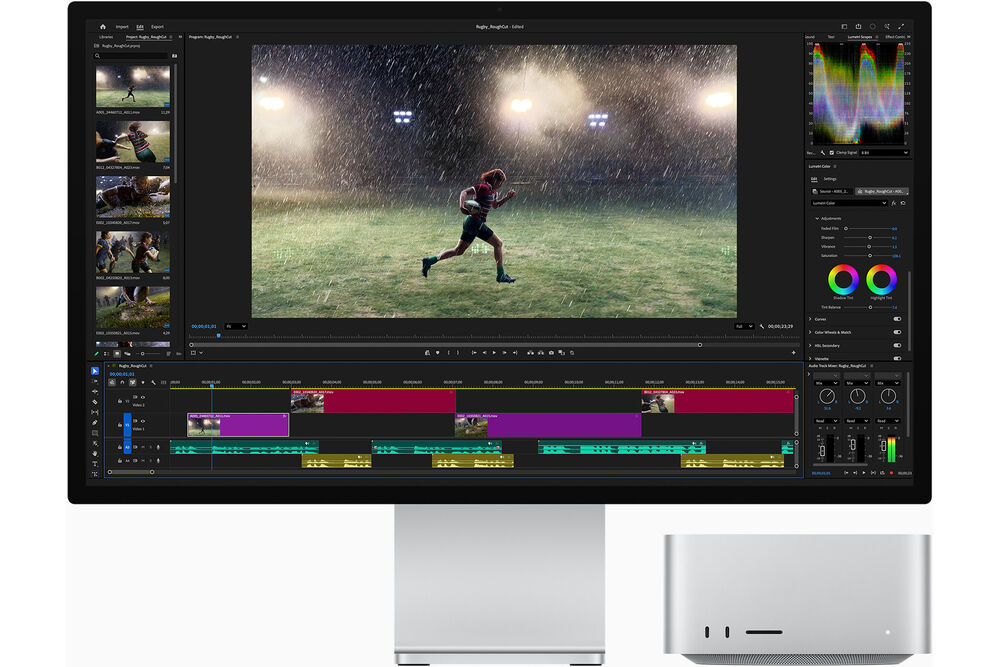Screen dimensions: 1000x667
Task: Open the search icon in Project panel
Action: (x=98, y=56)
